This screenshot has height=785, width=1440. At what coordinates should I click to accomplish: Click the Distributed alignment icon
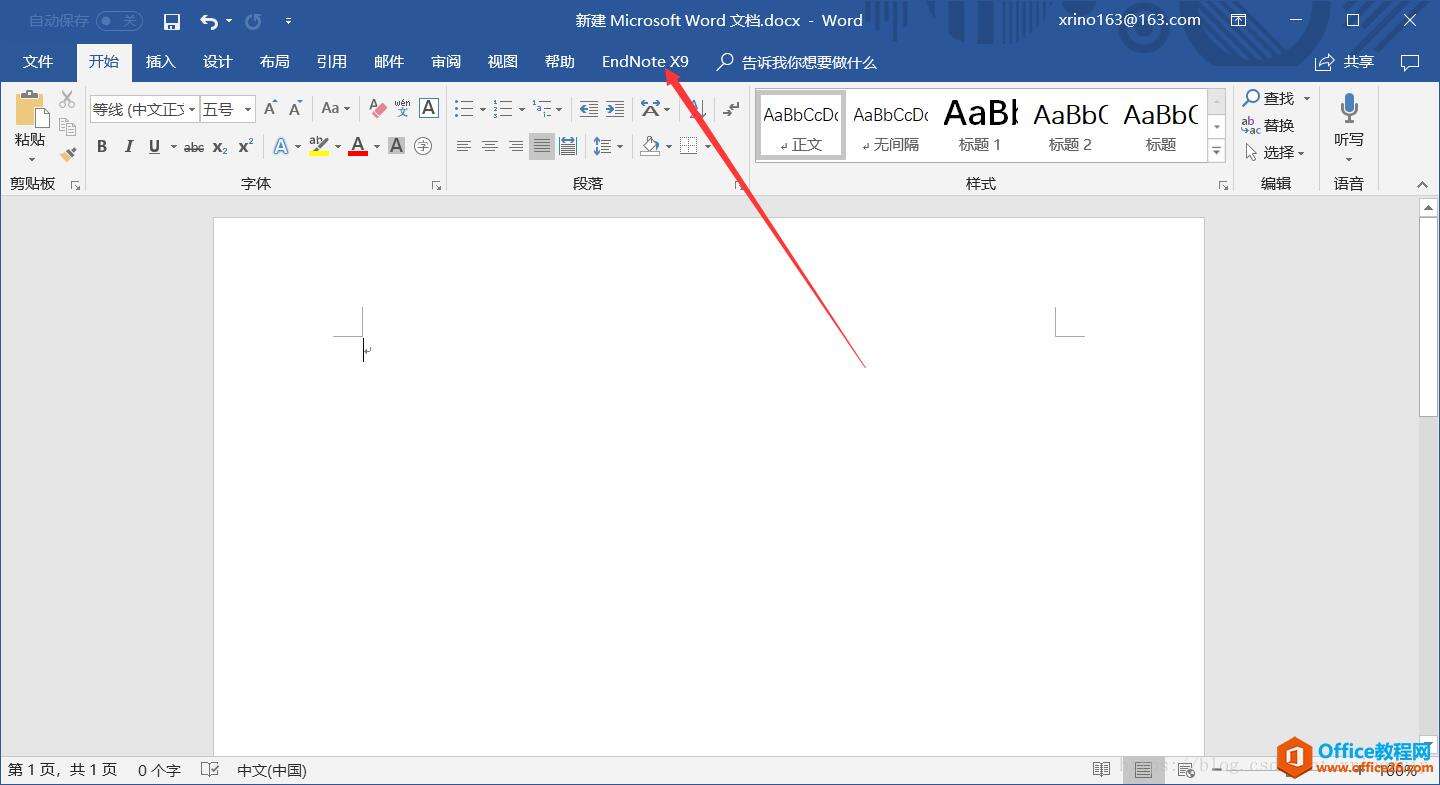pos(568,147)
